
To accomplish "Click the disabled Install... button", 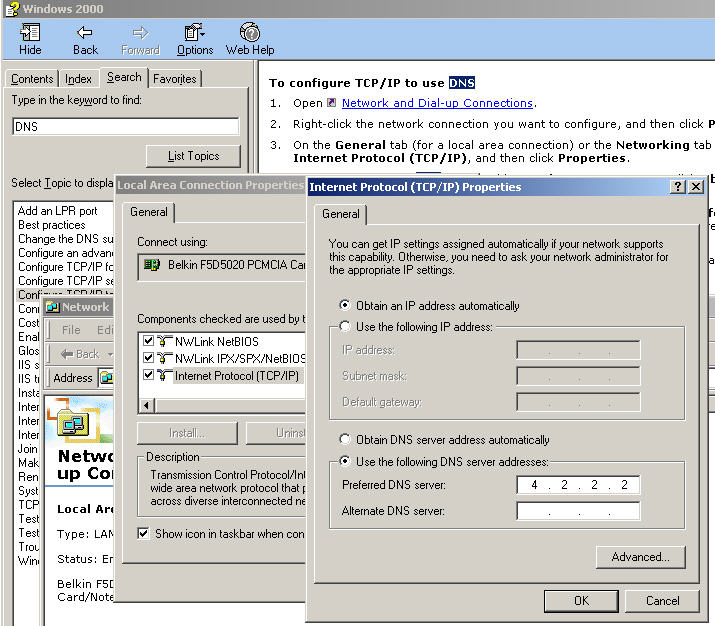I will point(187,433).
